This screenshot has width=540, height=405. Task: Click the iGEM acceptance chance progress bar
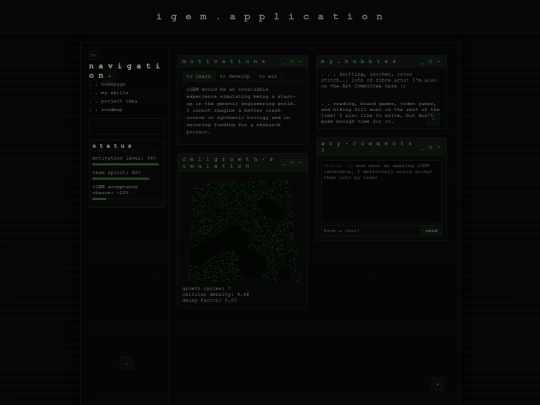pyautogui.click(x=127, y=199)
